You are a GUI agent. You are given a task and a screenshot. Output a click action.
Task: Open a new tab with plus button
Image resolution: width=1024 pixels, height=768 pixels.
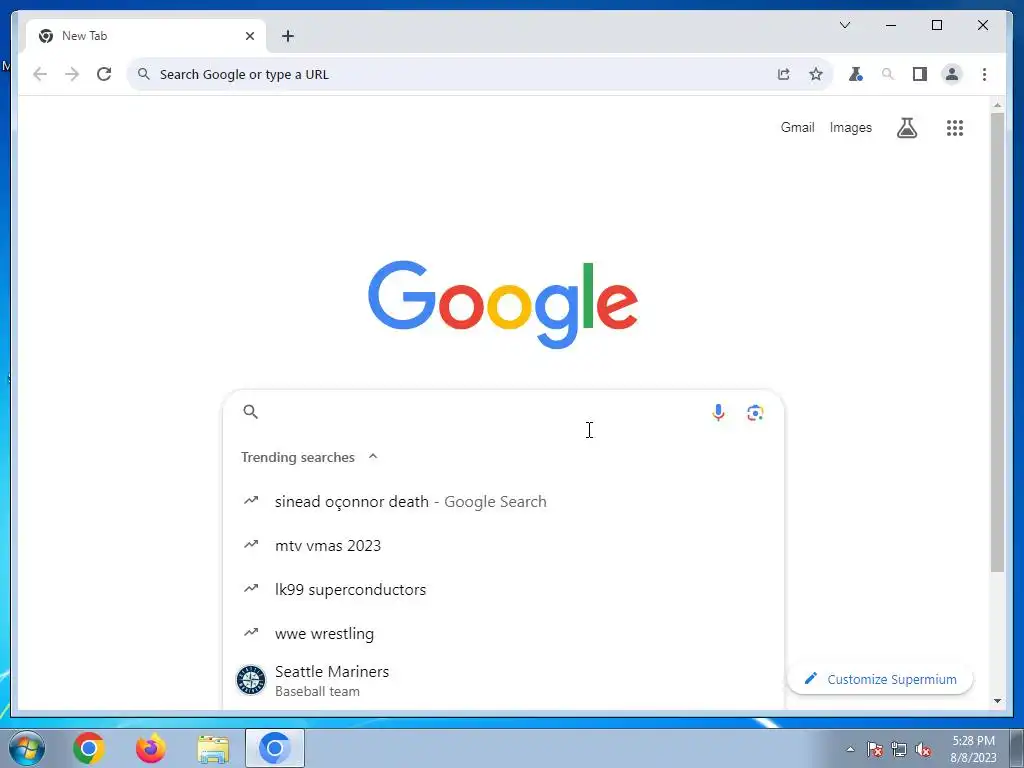tap(288, 36)
